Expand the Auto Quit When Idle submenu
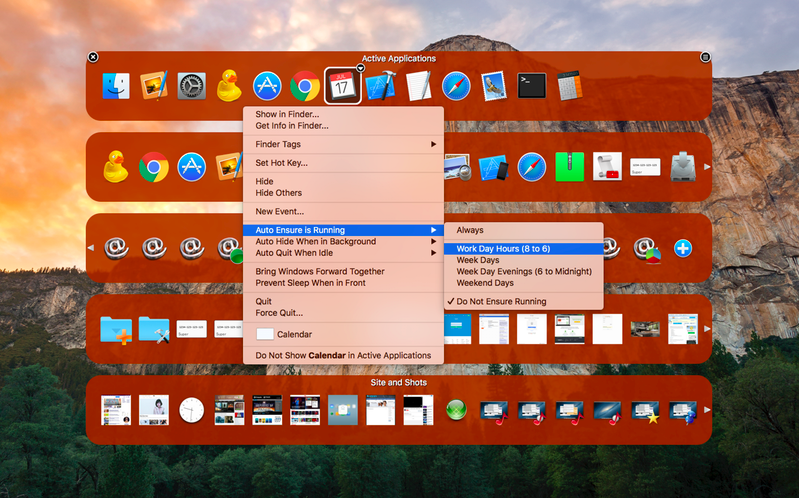 click(343, 253)
